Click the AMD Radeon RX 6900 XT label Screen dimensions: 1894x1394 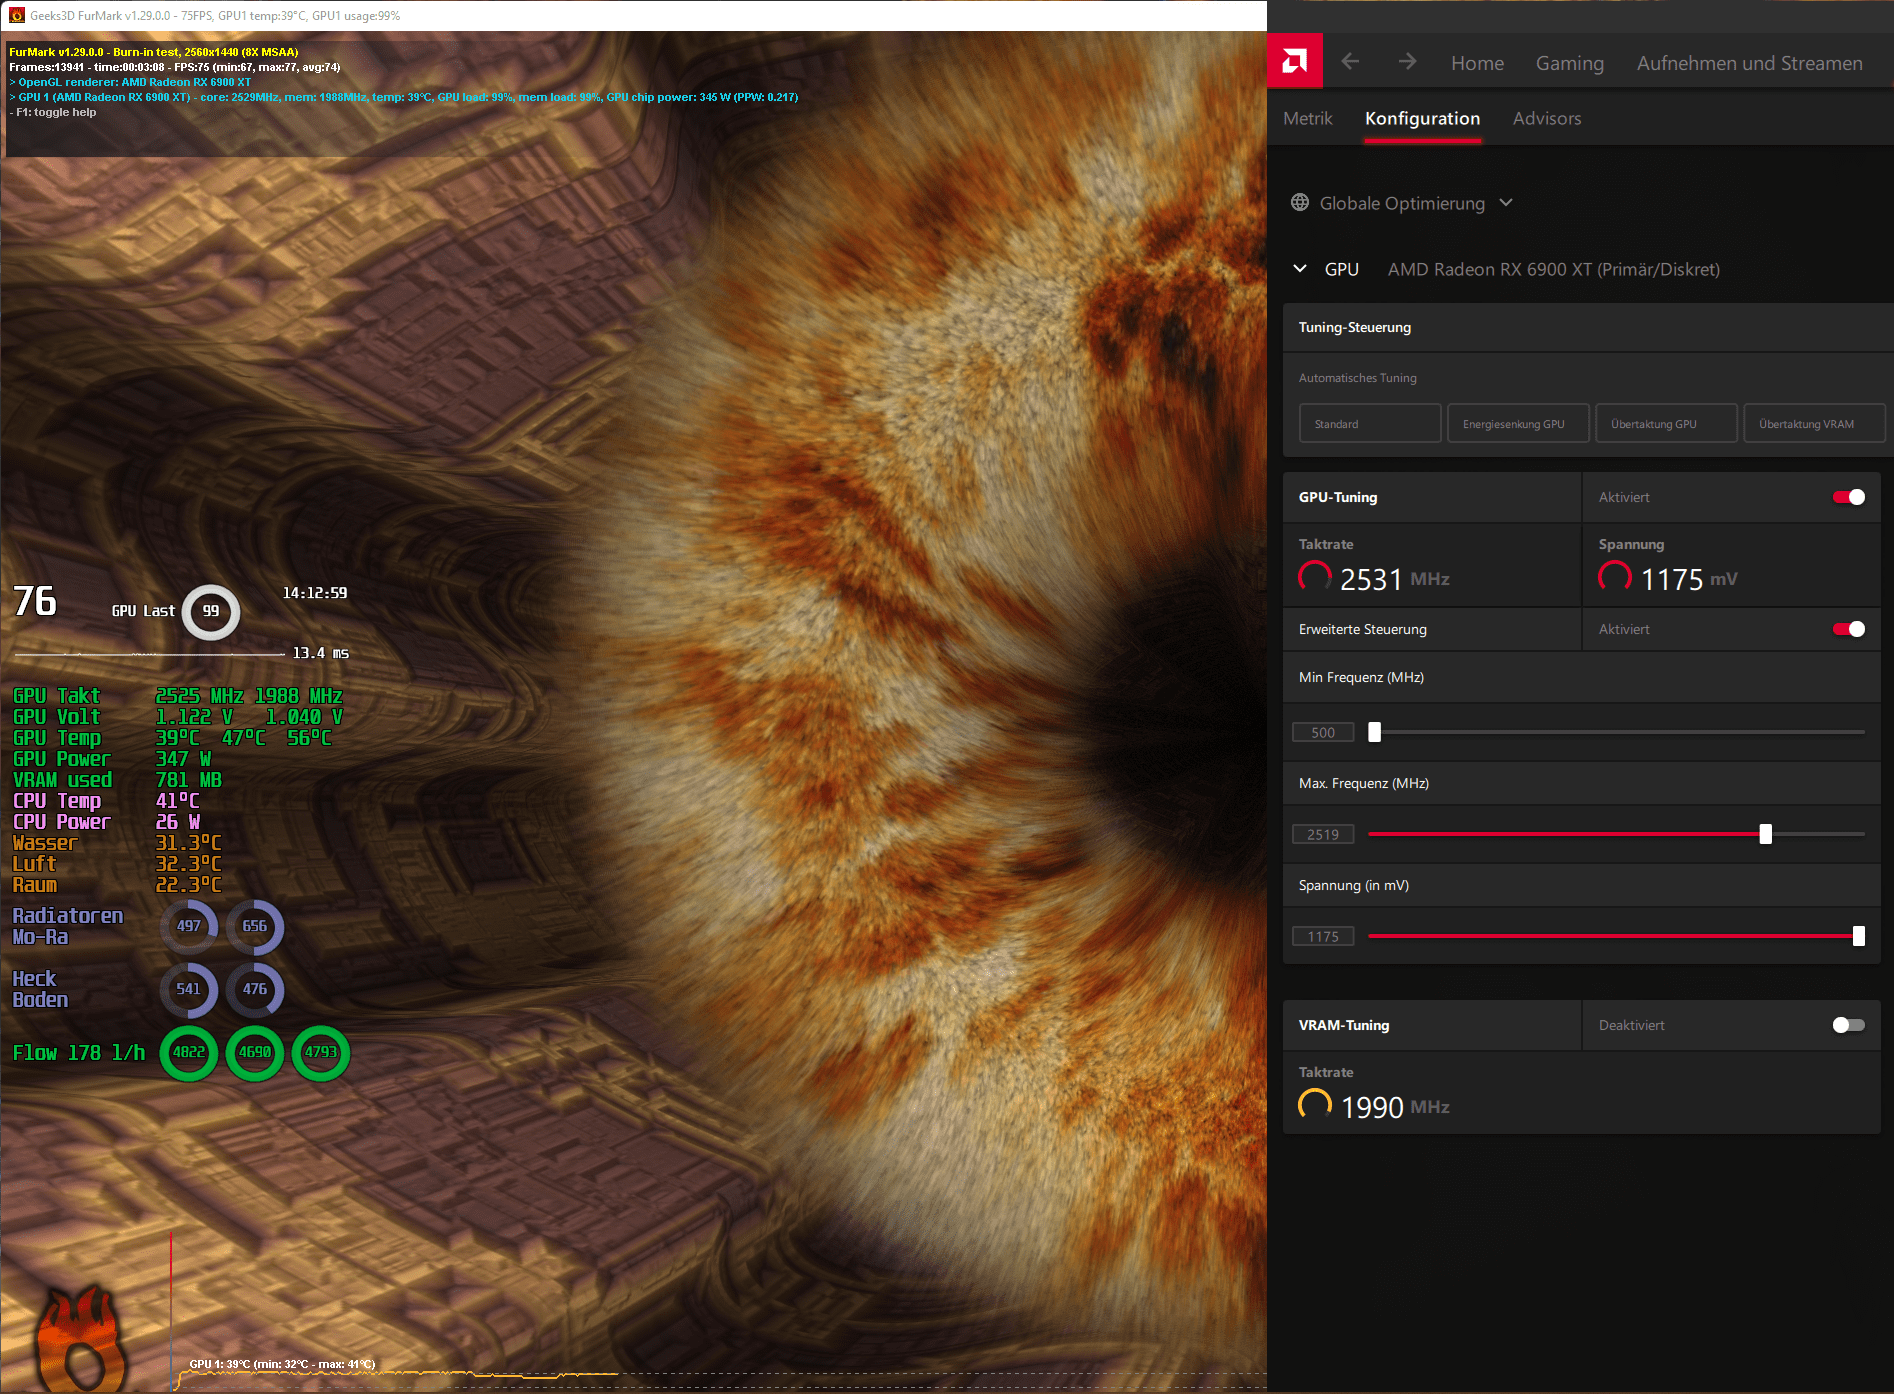point(1553,269)
